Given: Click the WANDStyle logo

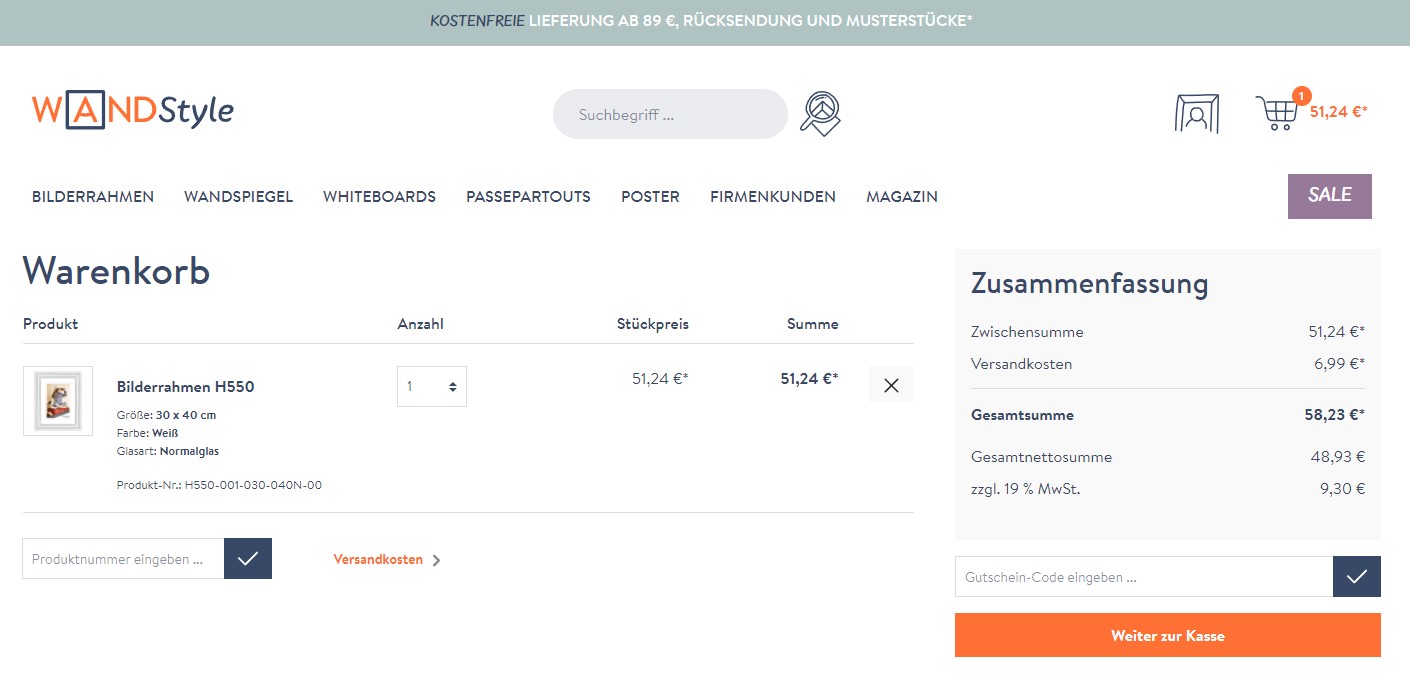Looking at the screenshot, I should click(133, 110).
